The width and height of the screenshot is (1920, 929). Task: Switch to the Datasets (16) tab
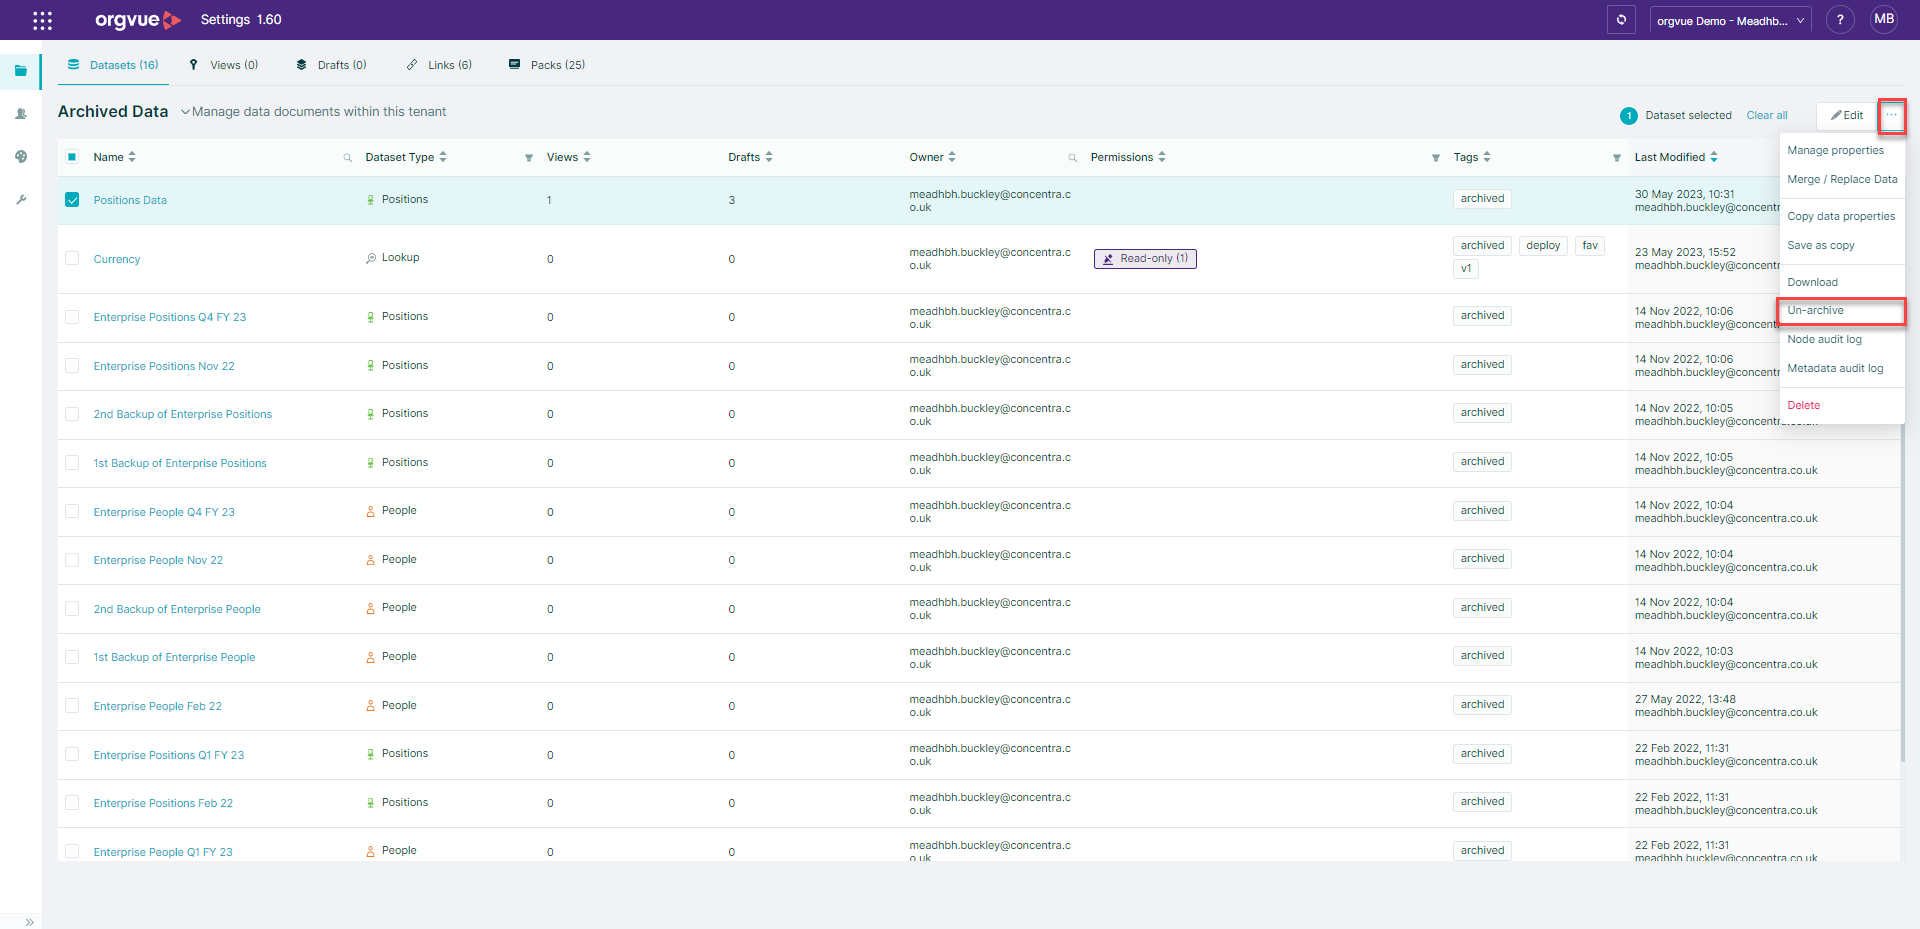click(x=113, y=65)
